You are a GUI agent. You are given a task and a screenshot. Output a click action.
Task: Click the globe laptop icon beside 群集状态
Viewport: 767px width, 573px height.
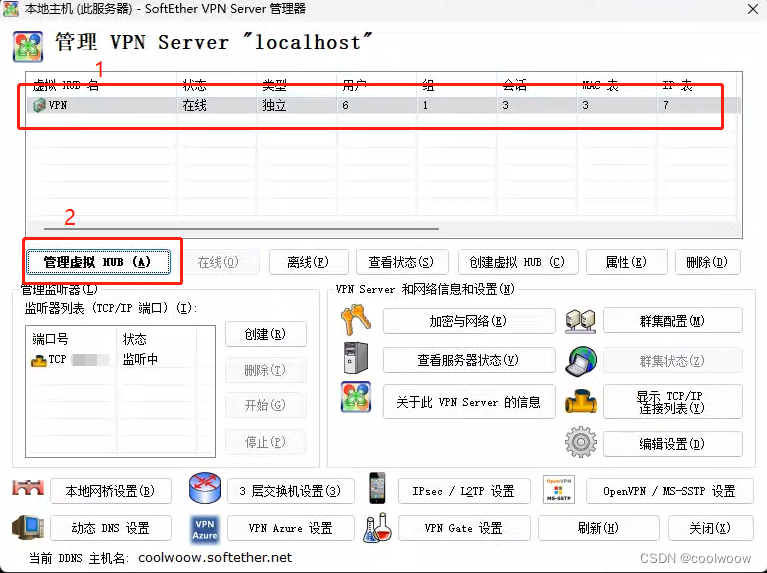(x=581, y=361)
